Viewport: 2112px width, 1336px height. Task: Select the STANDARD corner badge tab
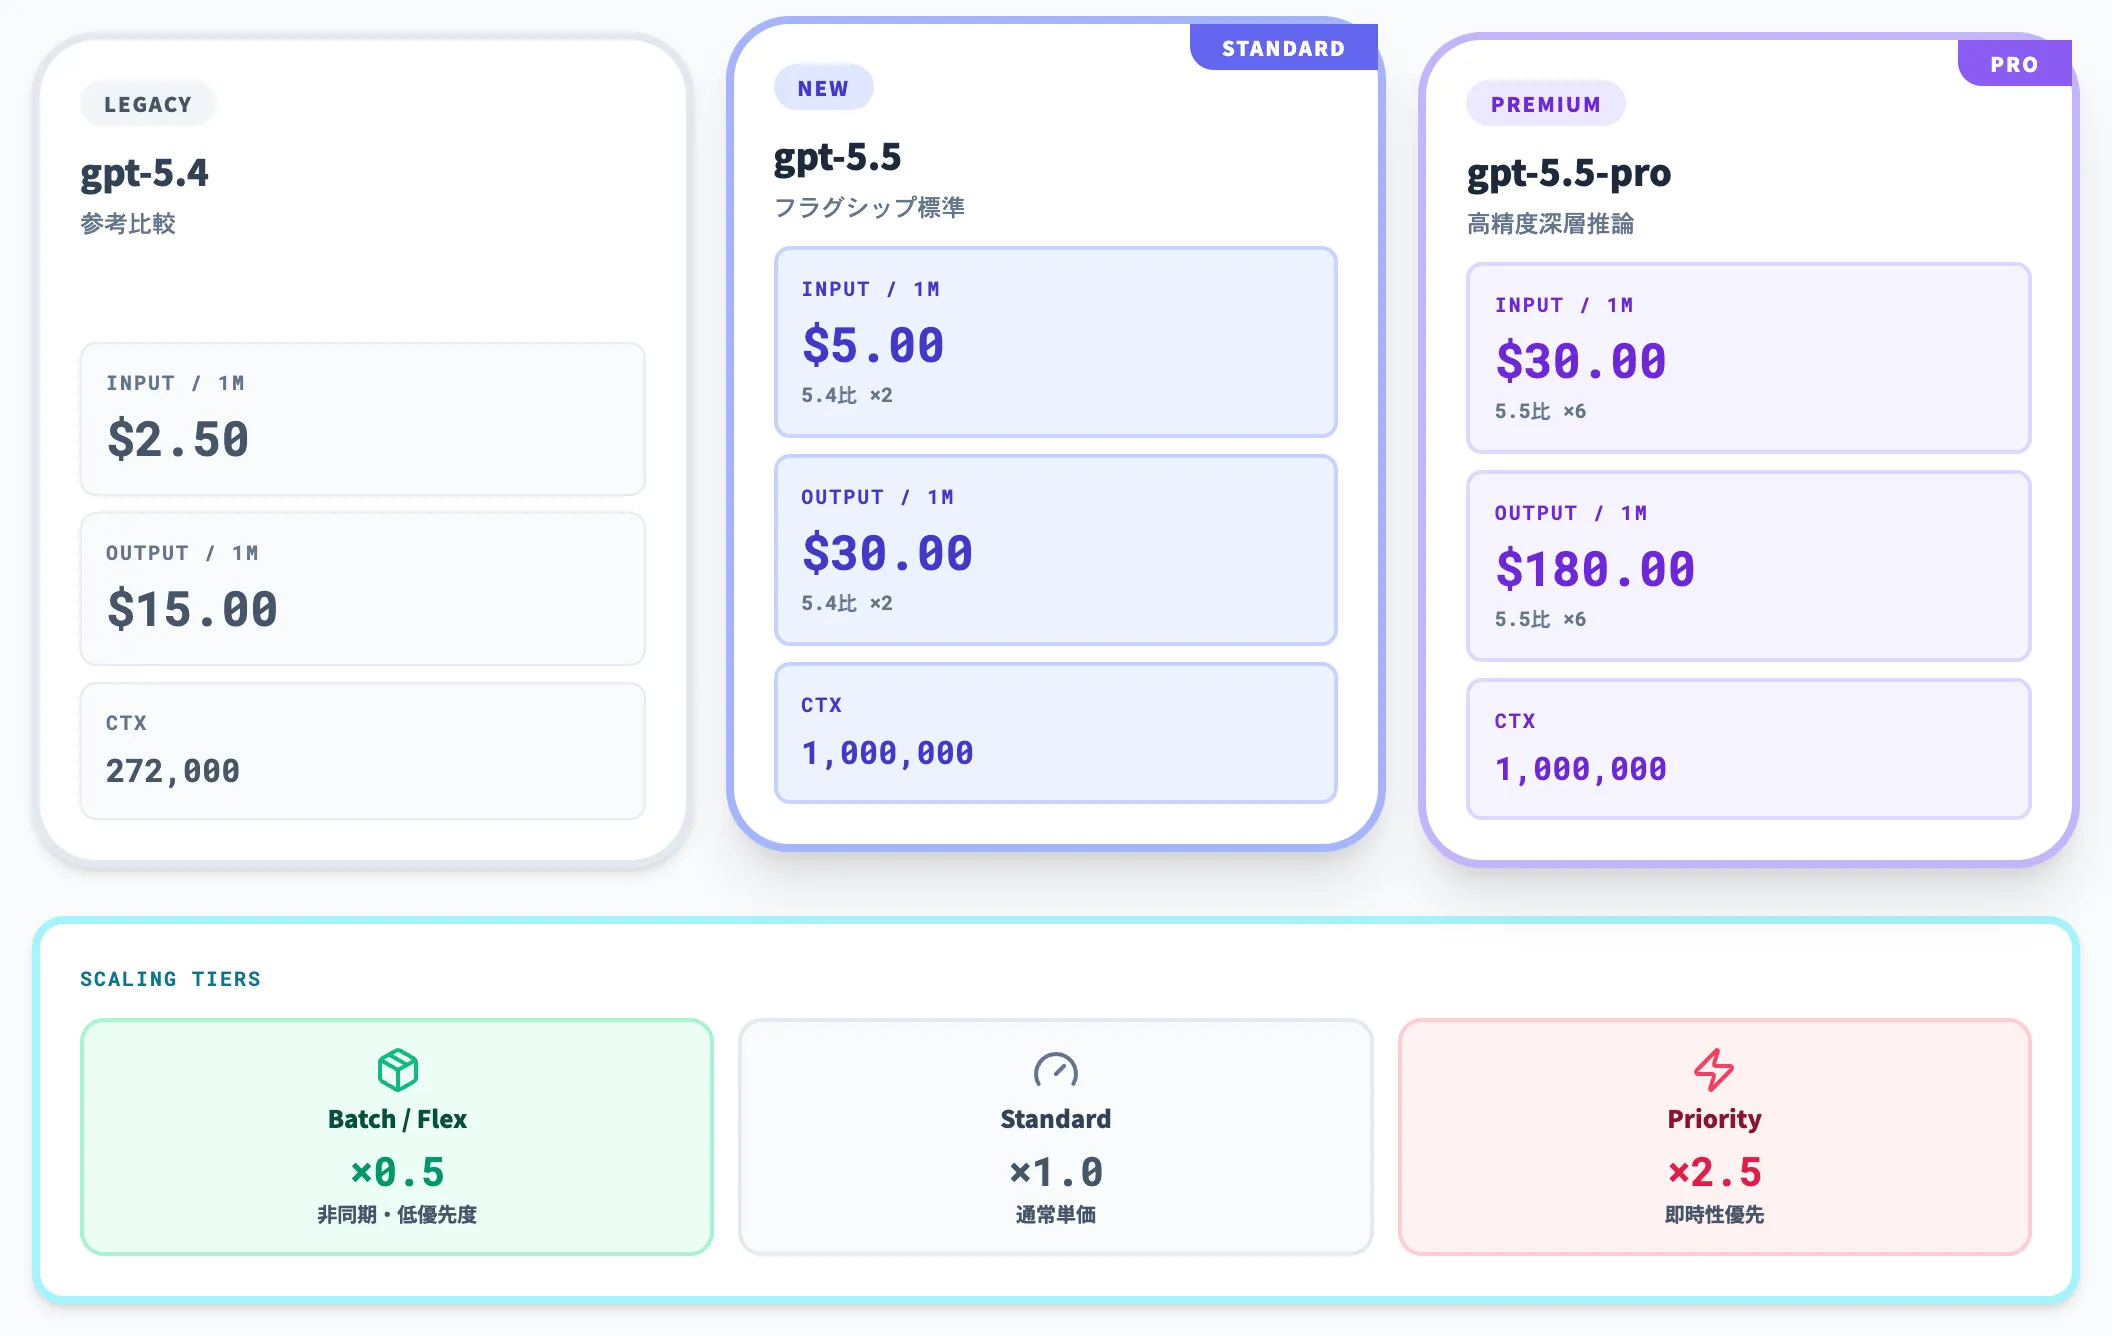click(1283, 48)
